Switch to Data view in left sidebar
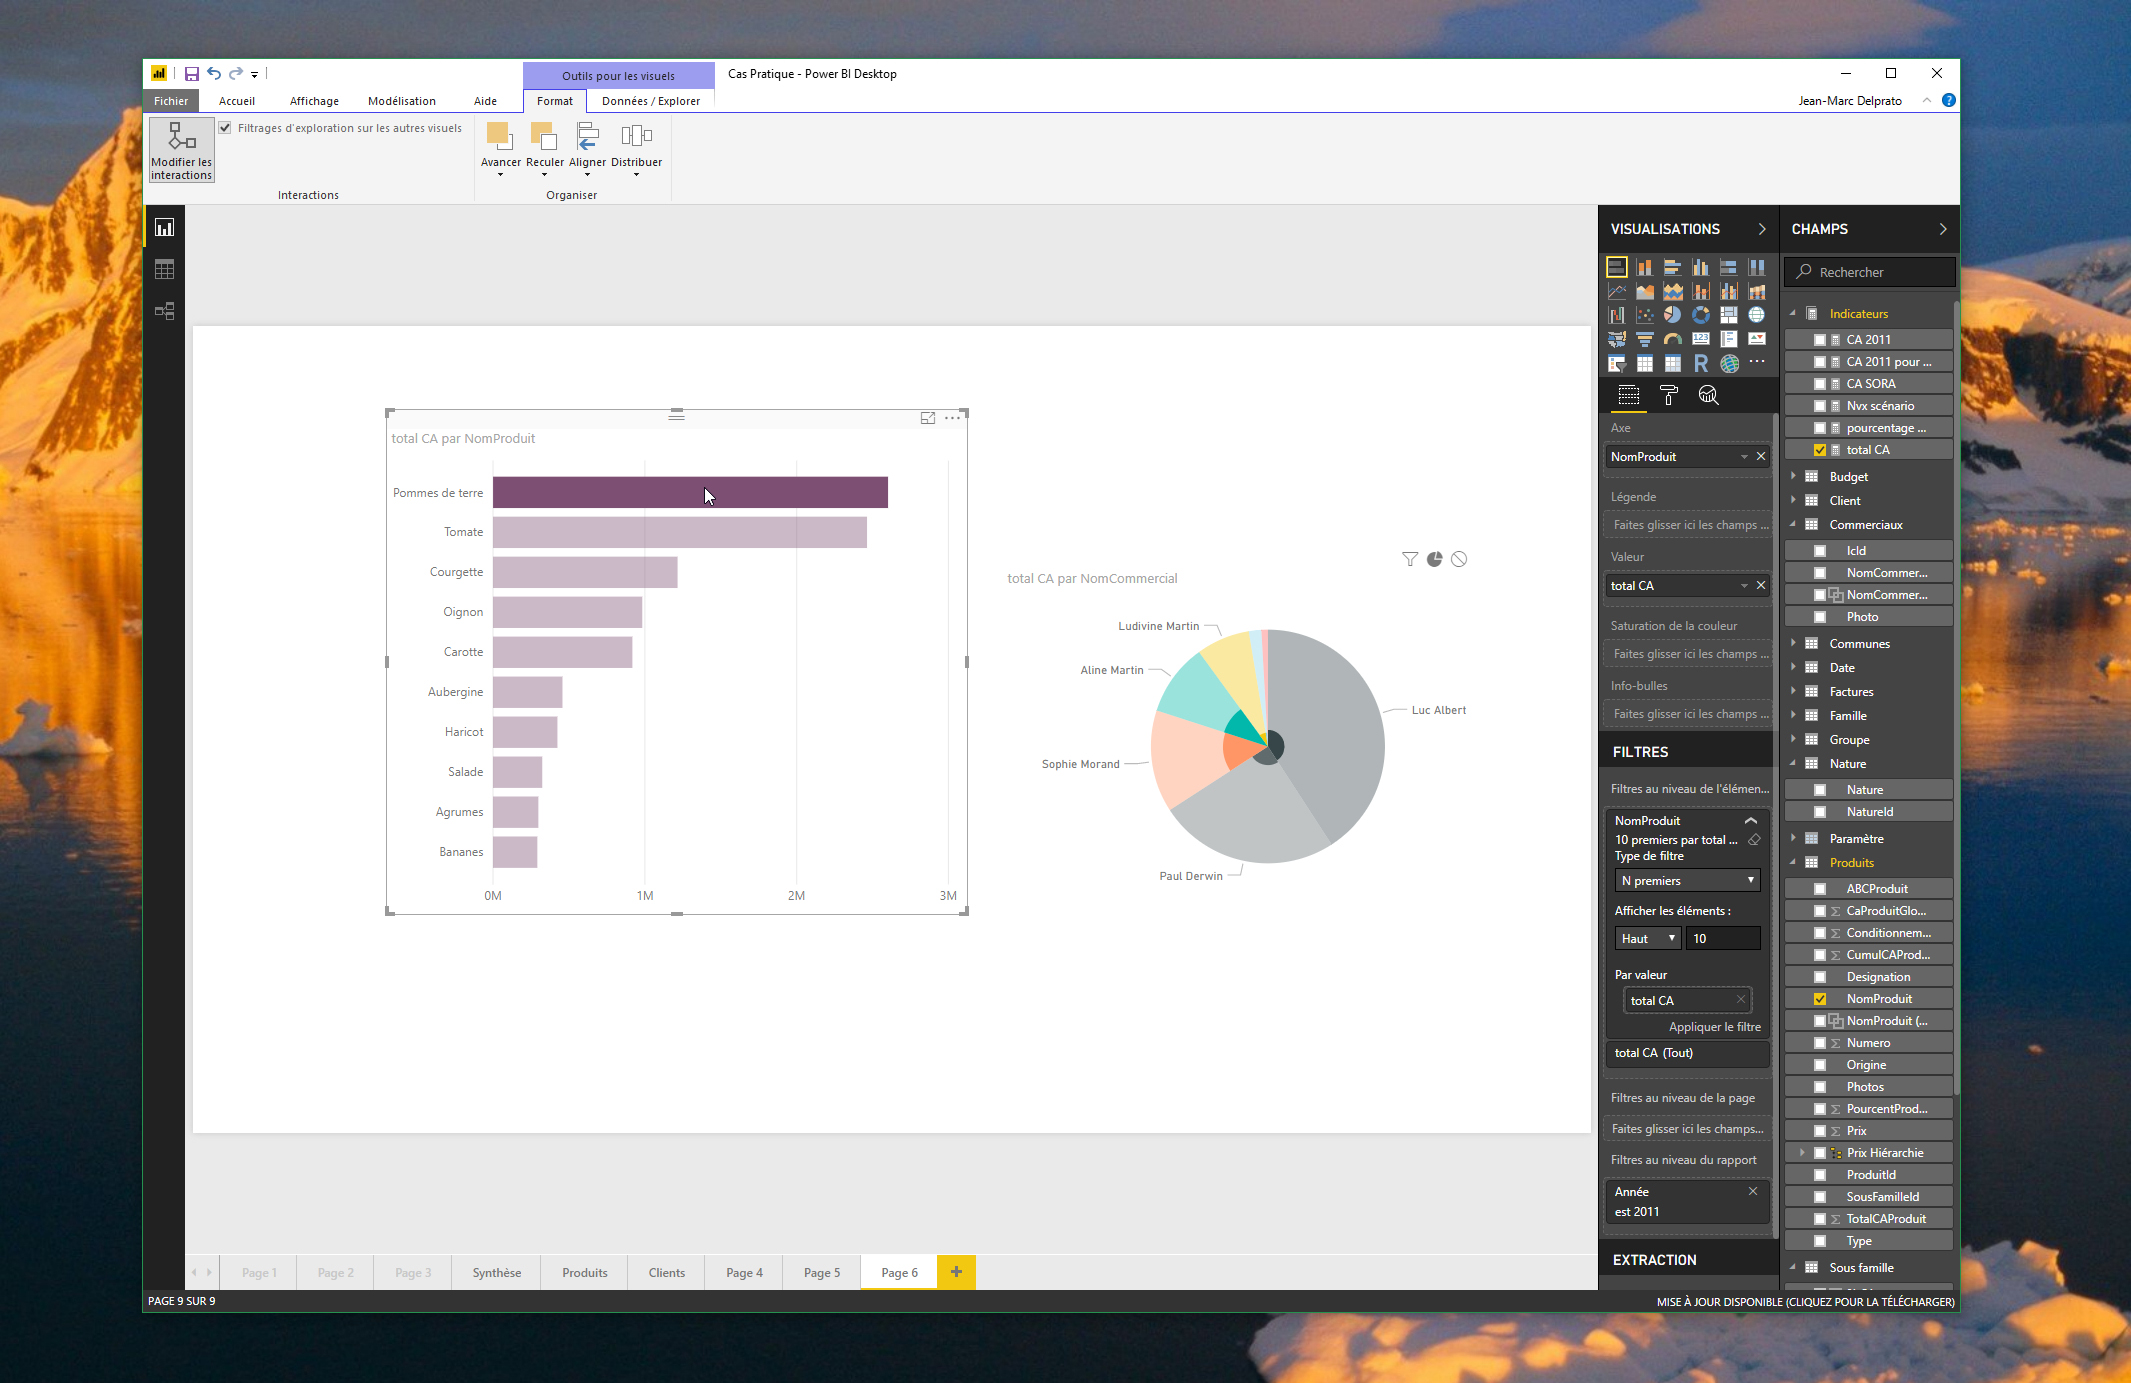This screenshot has width=2131, height=1383. [164, 269]
